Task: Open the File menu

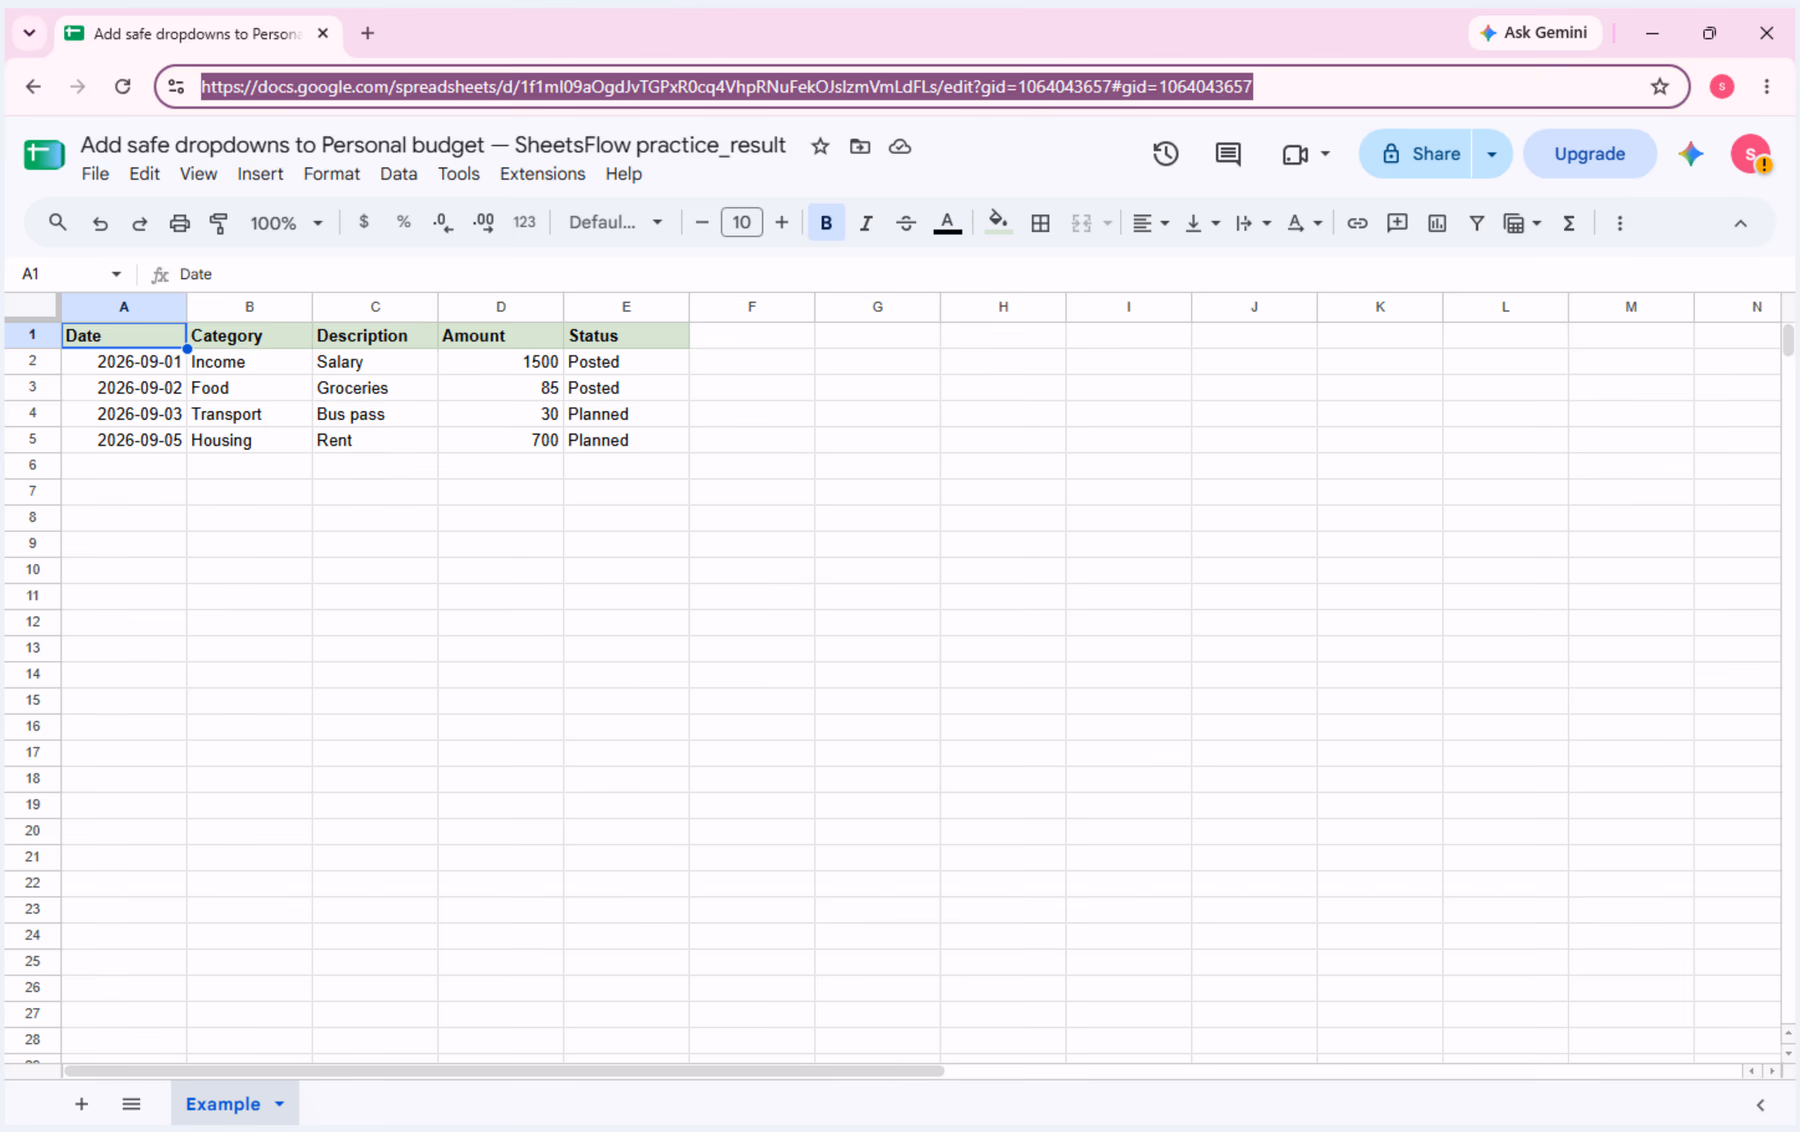Action: pos(95,174)
